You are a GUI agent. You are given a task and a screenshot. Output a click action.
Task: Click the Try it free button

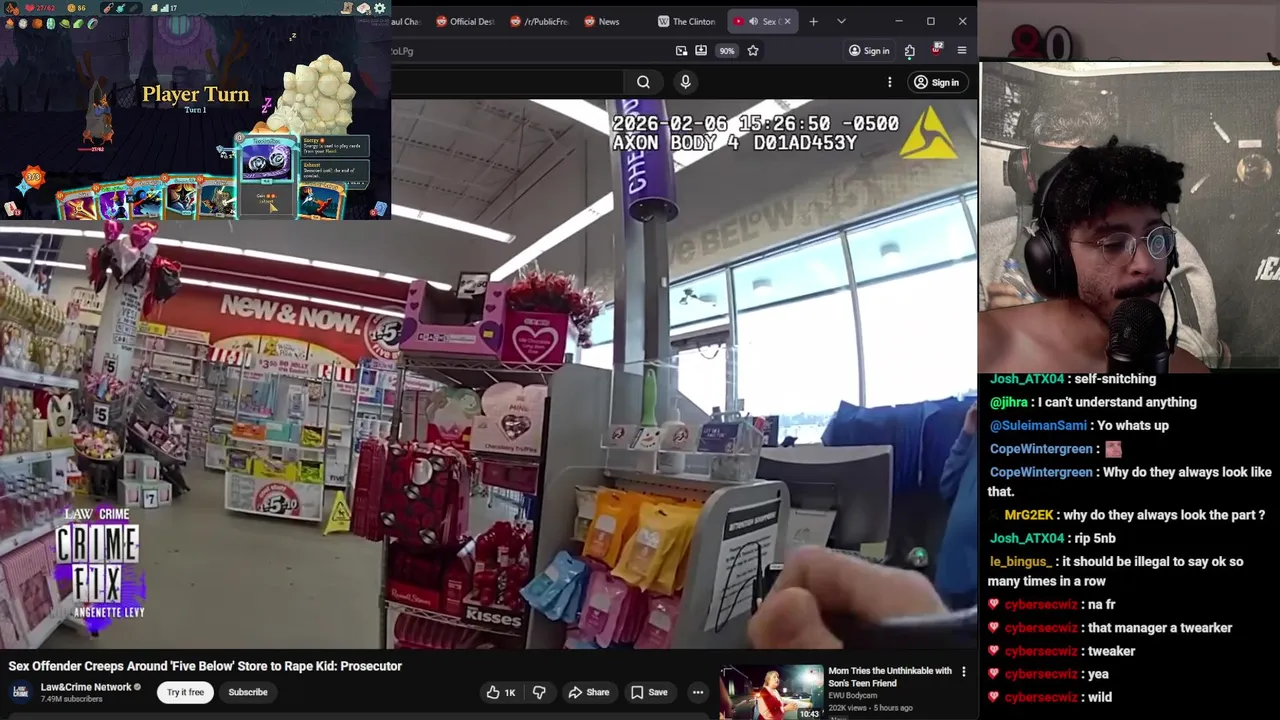point(185,692)
